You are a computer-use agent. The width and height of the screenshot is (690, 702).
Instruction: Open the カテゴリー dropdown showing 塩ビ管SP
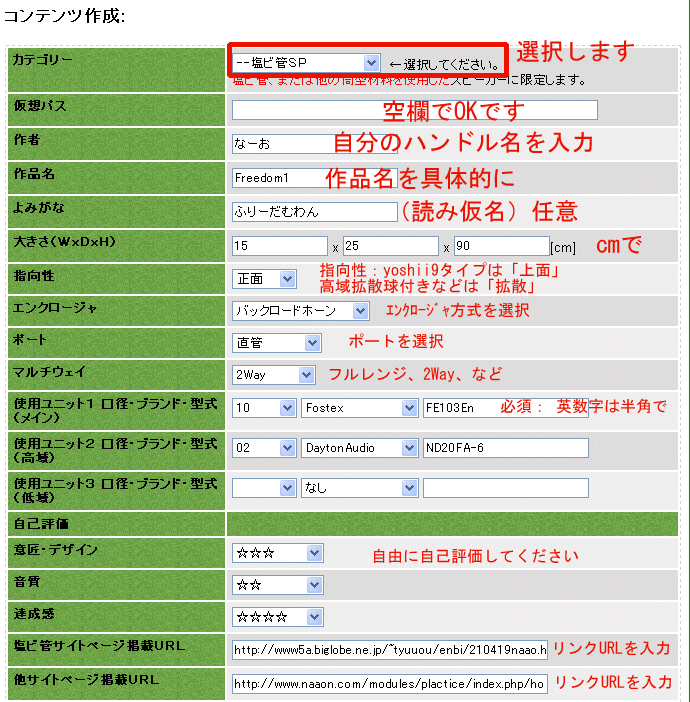tap(305, 63)
